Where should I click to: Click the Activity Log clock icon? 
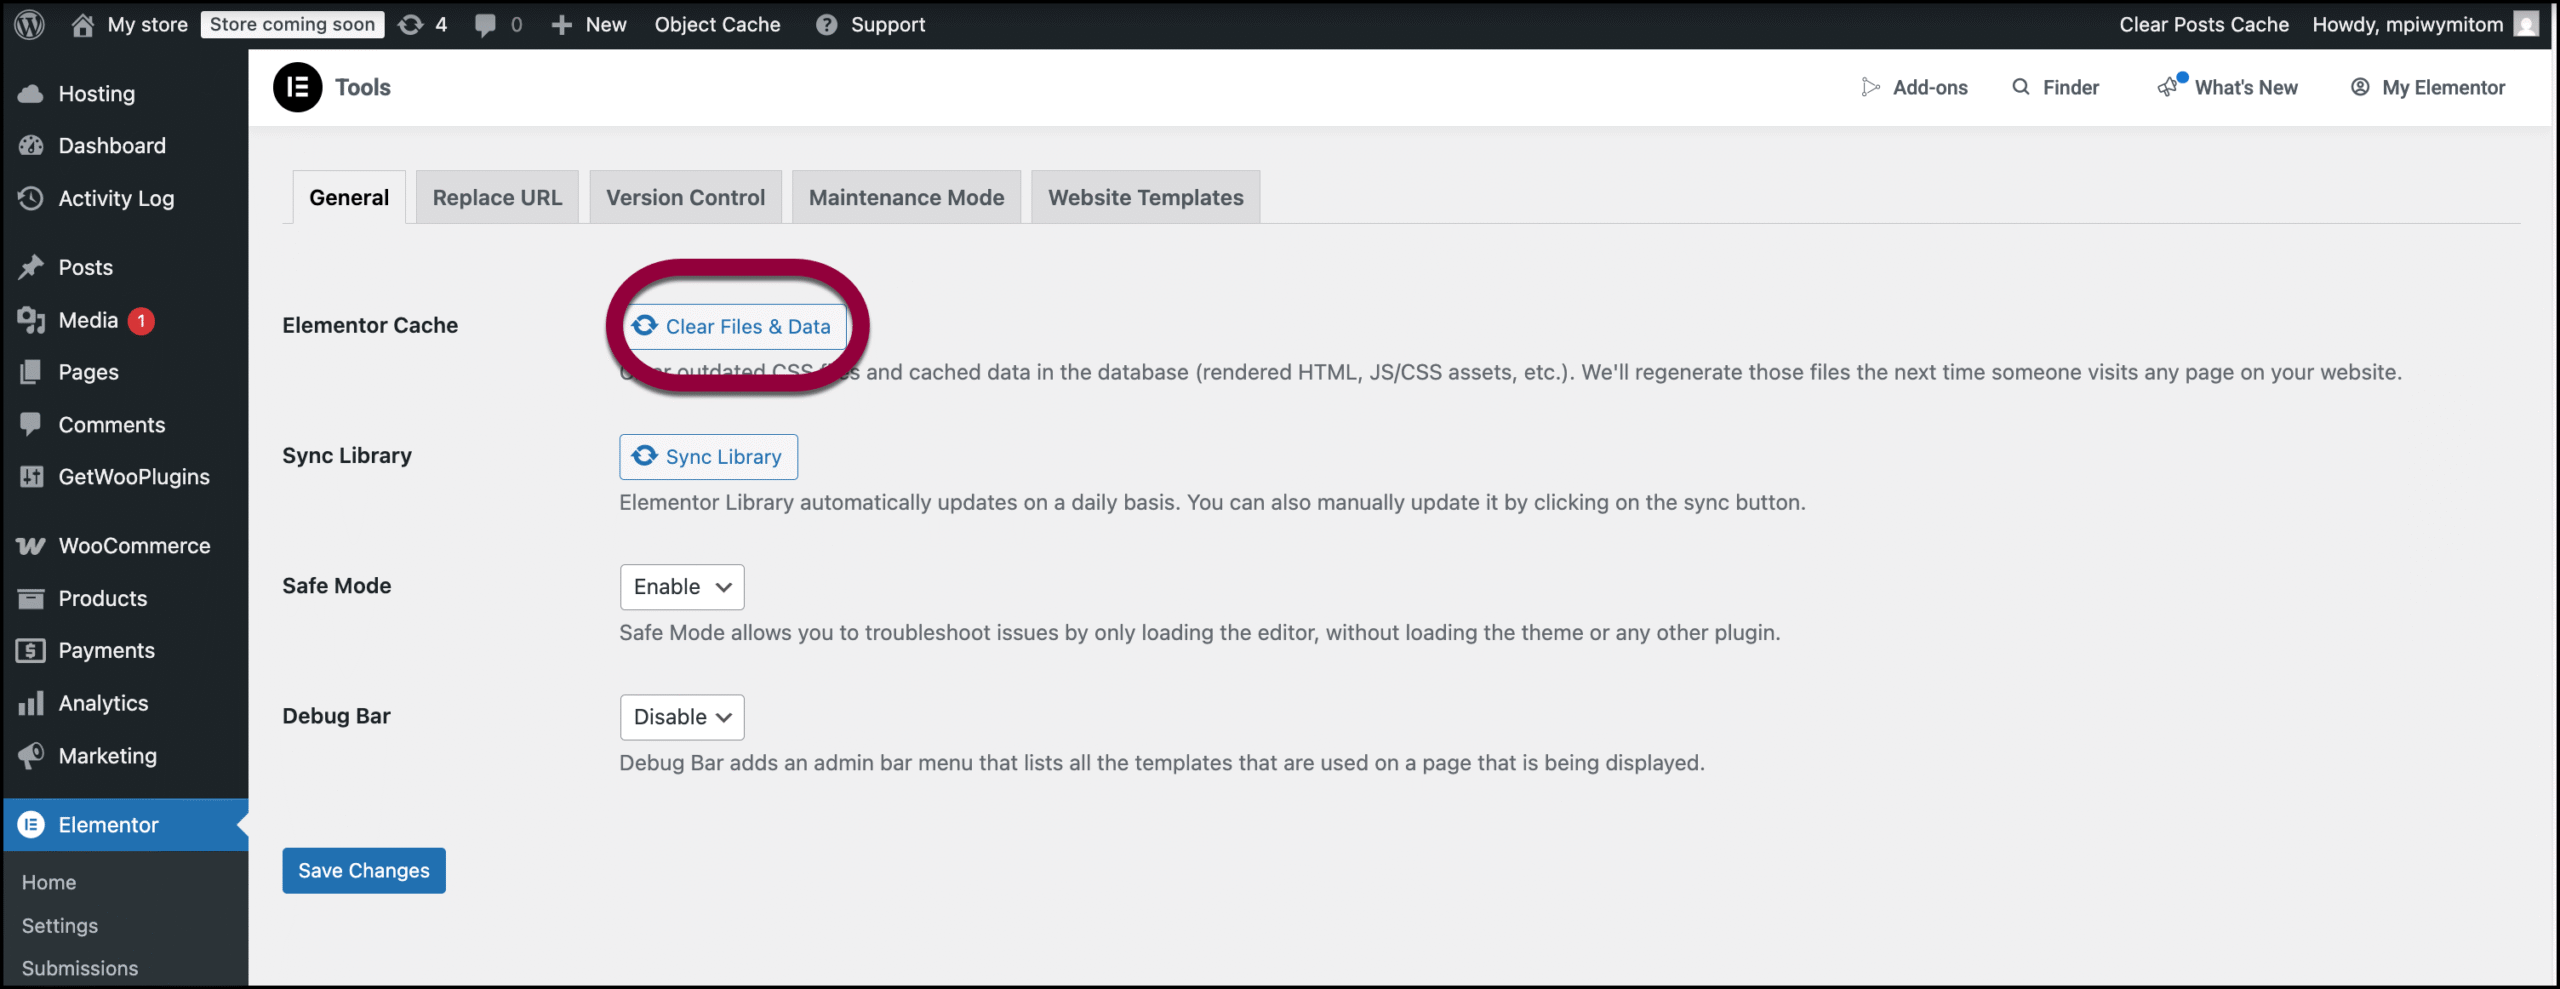(x=31, y=198)
